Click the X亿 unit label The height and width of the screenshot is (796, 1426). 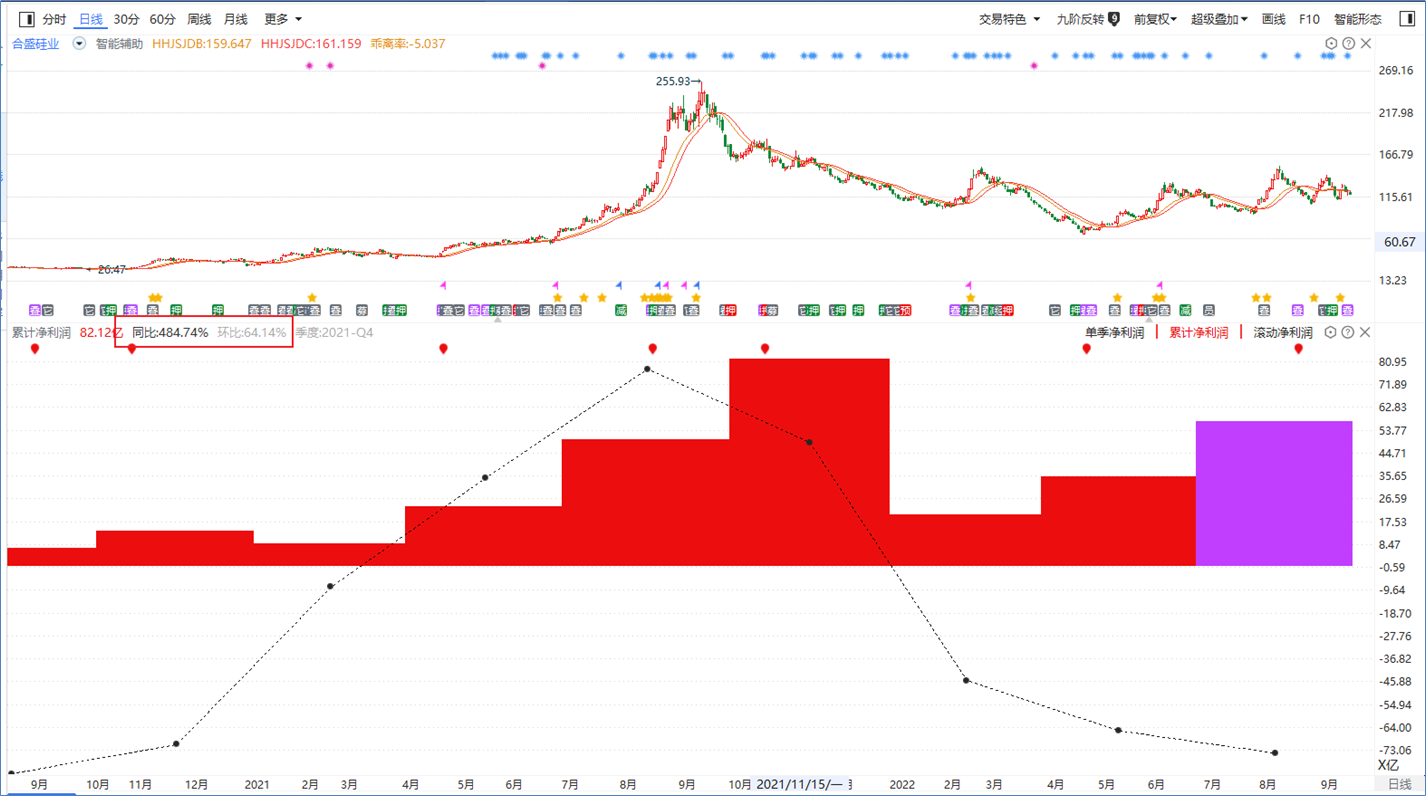click(1389, 765)
